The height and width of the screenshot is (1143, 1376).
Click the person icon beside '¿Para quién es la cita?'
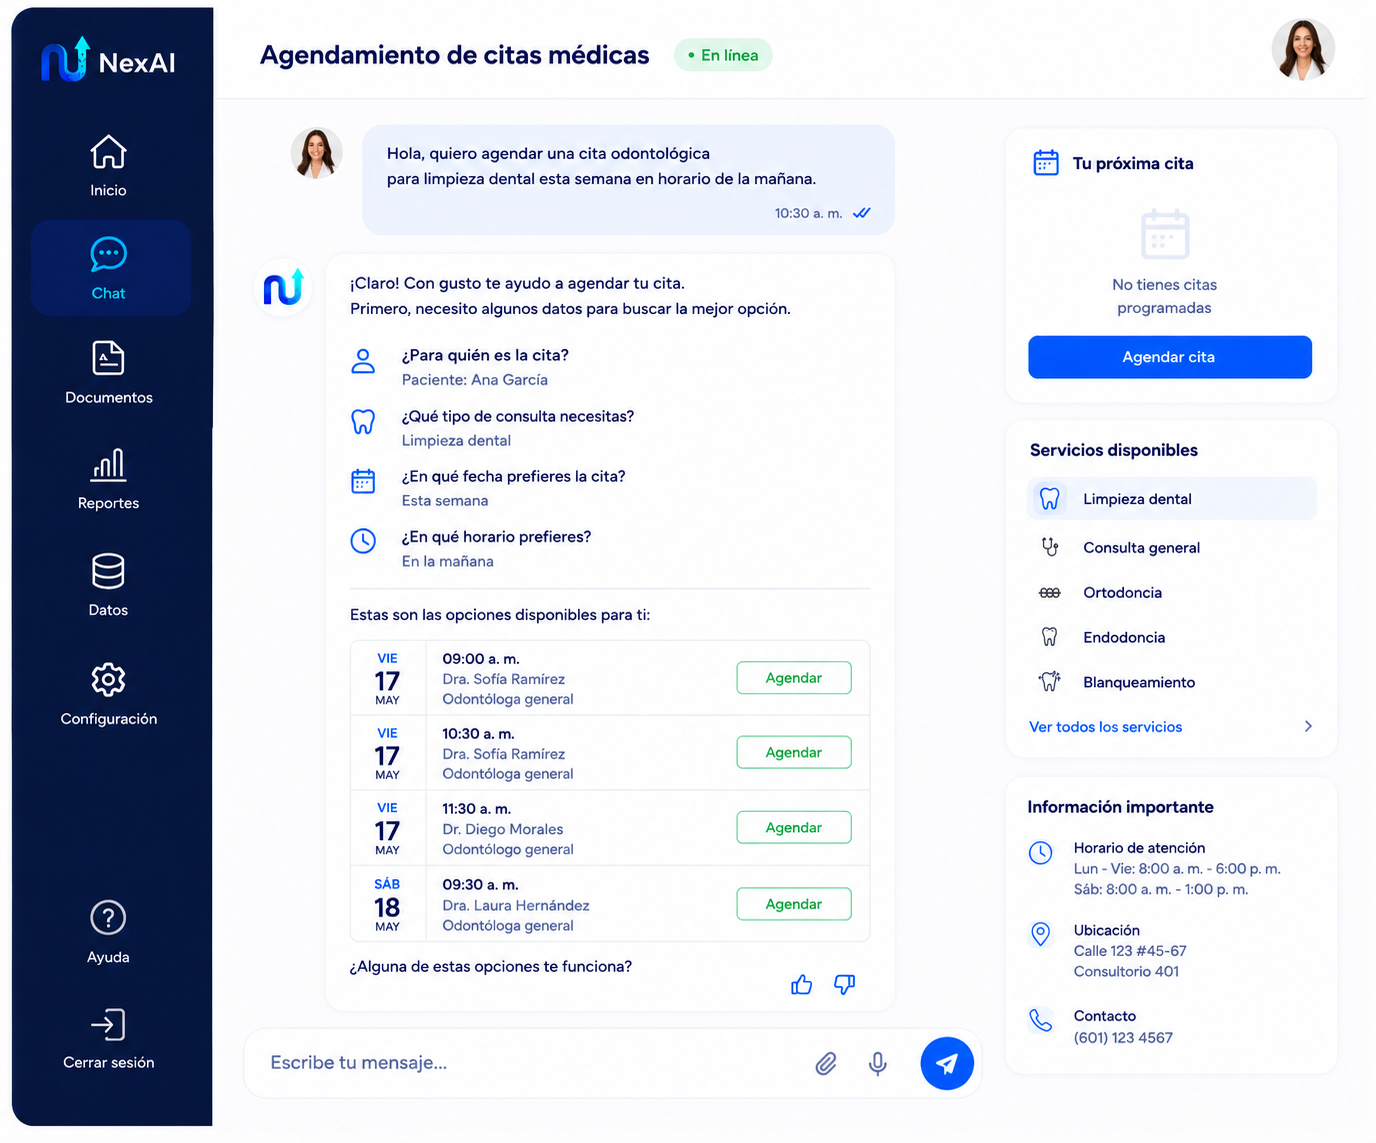363,361
